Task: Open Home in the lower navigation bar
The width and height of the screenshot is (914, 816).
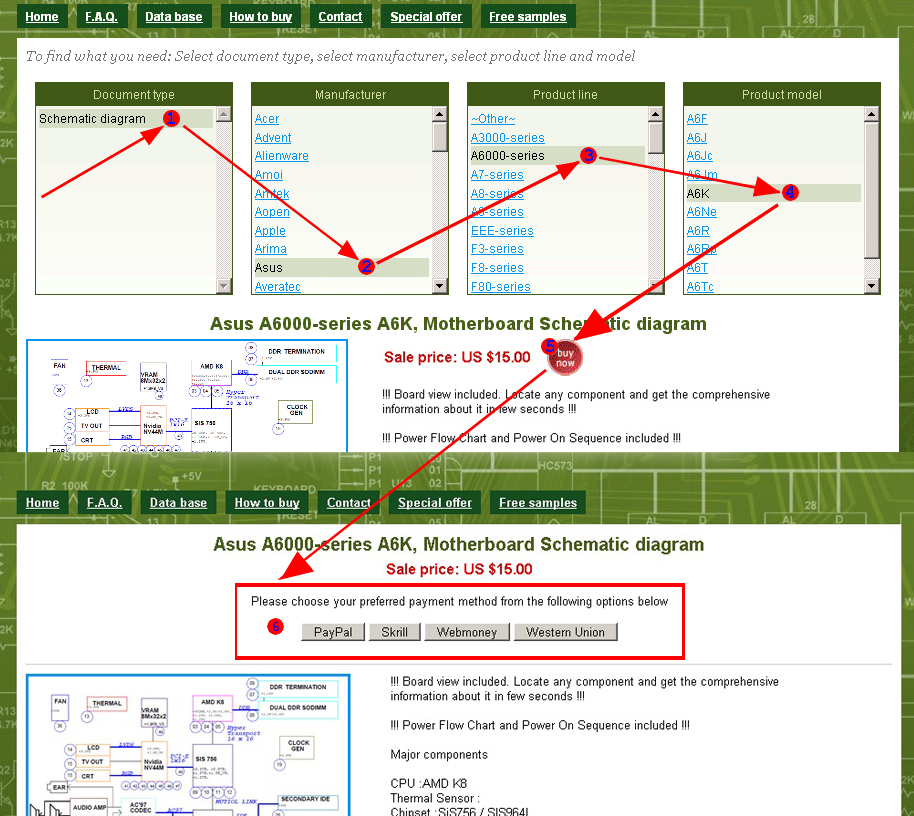Action: point(42,502)
